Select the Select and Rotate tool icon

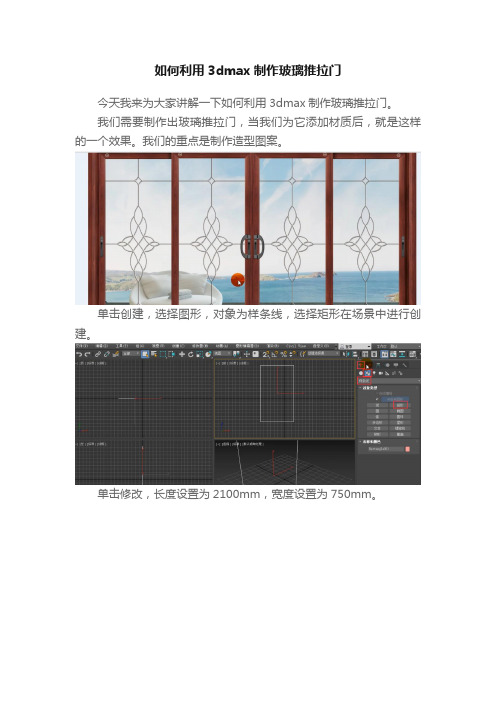190,354
